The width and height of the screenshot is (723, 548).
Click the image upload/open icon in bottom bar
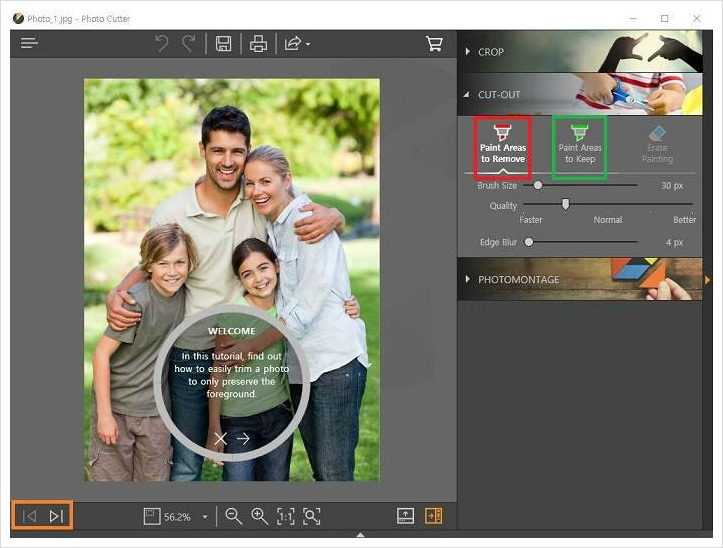(405, 516)
